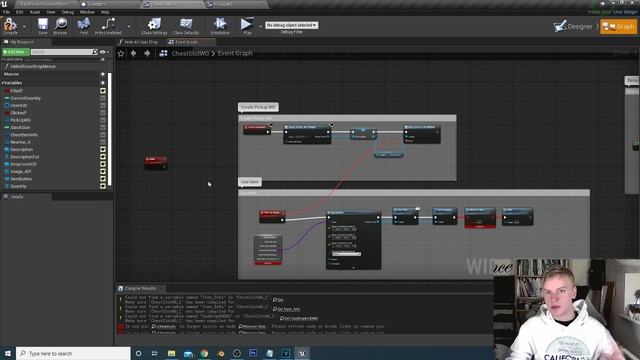This screenshot has width=640, height=360.
Task: Open the My Blueprint tab
Action: pyautogui.click(x=22, y=42)
